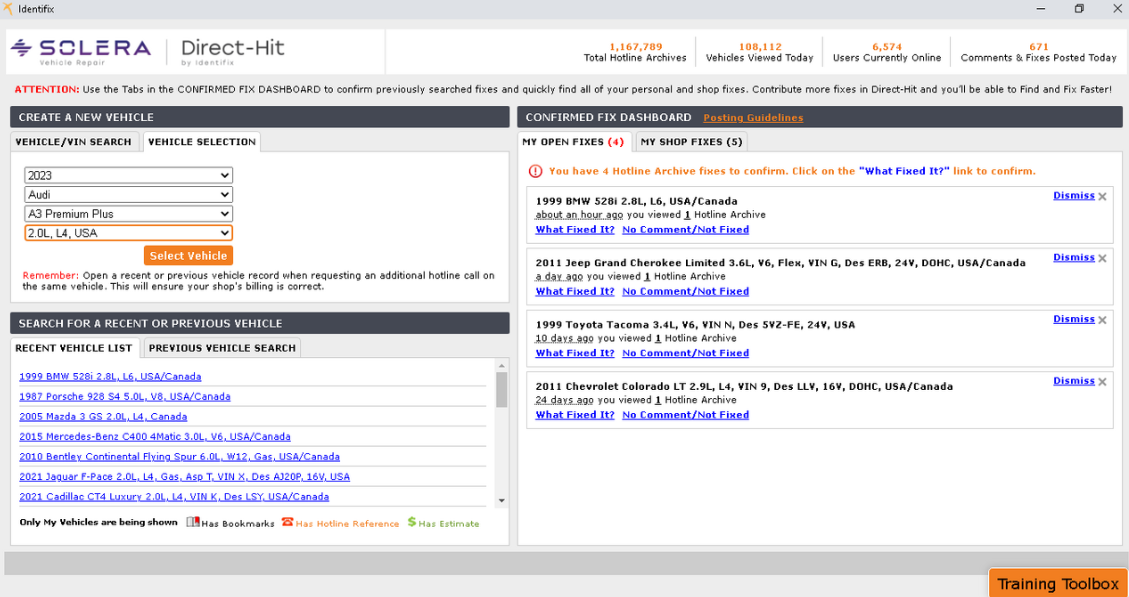Expand the make dropdown showing Audi
Viewport: 1129px width, 597px height.
pos(128,195)
